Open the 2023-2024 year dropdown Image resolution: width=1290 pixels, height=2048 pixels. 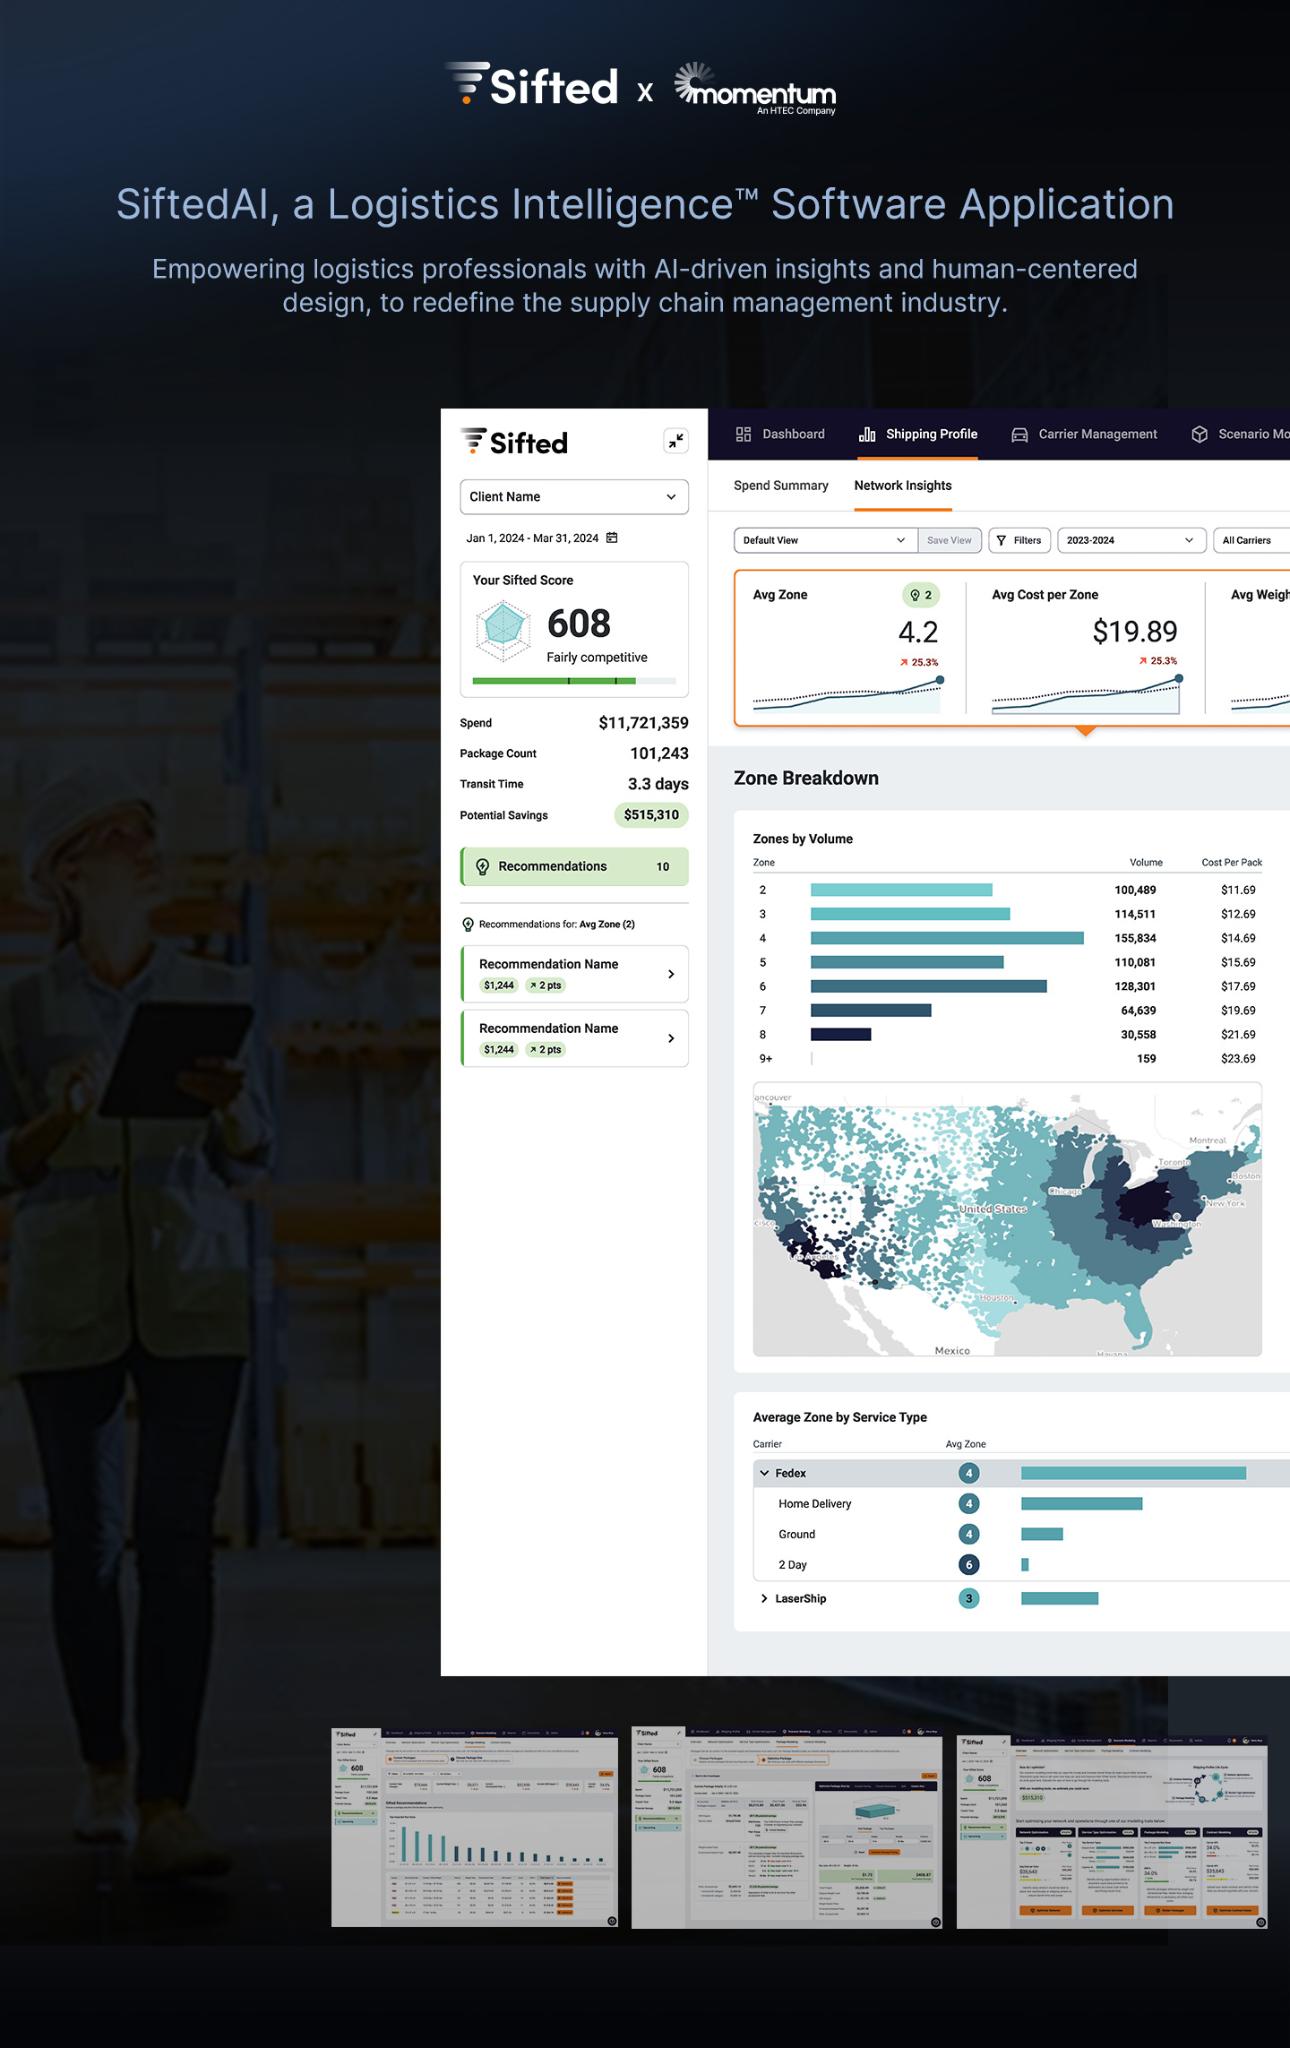(x=1132, y=540)
